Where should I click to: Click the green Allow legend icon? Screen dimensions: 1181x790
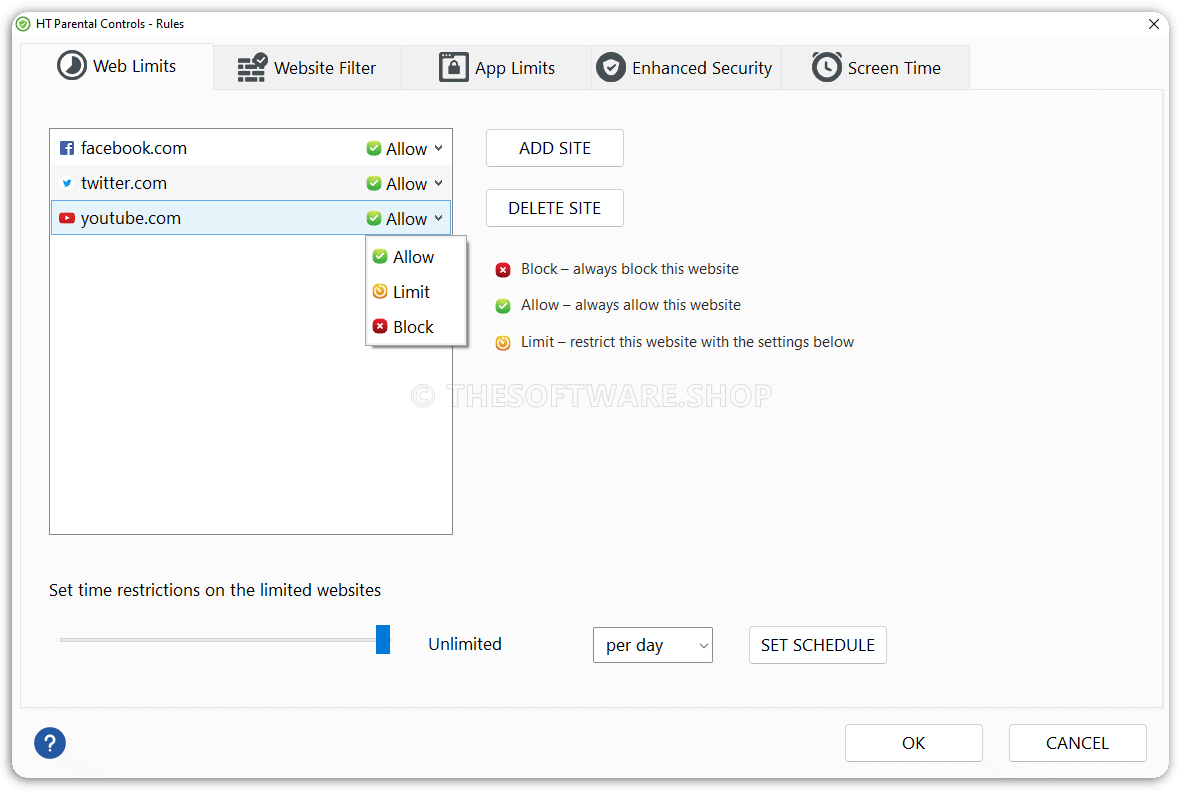[503, 306]
